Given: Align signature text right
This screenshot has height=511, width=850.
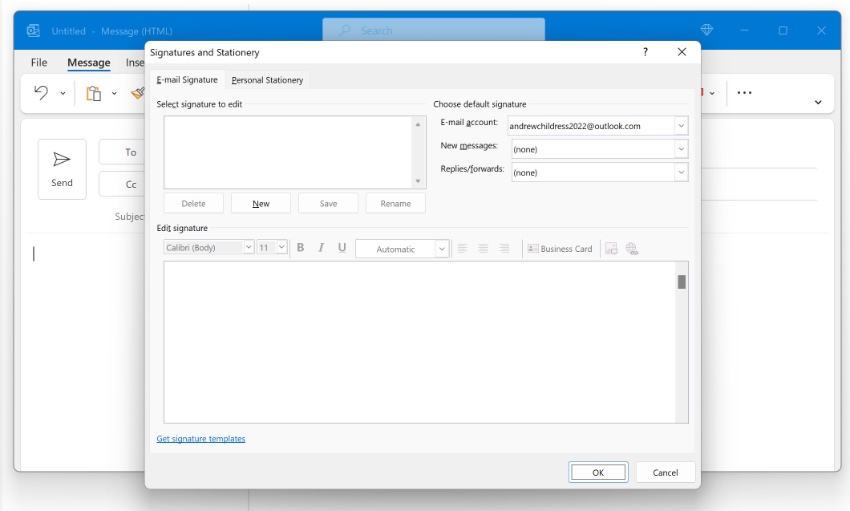Looking at the screenshot, I should (504, 248).
